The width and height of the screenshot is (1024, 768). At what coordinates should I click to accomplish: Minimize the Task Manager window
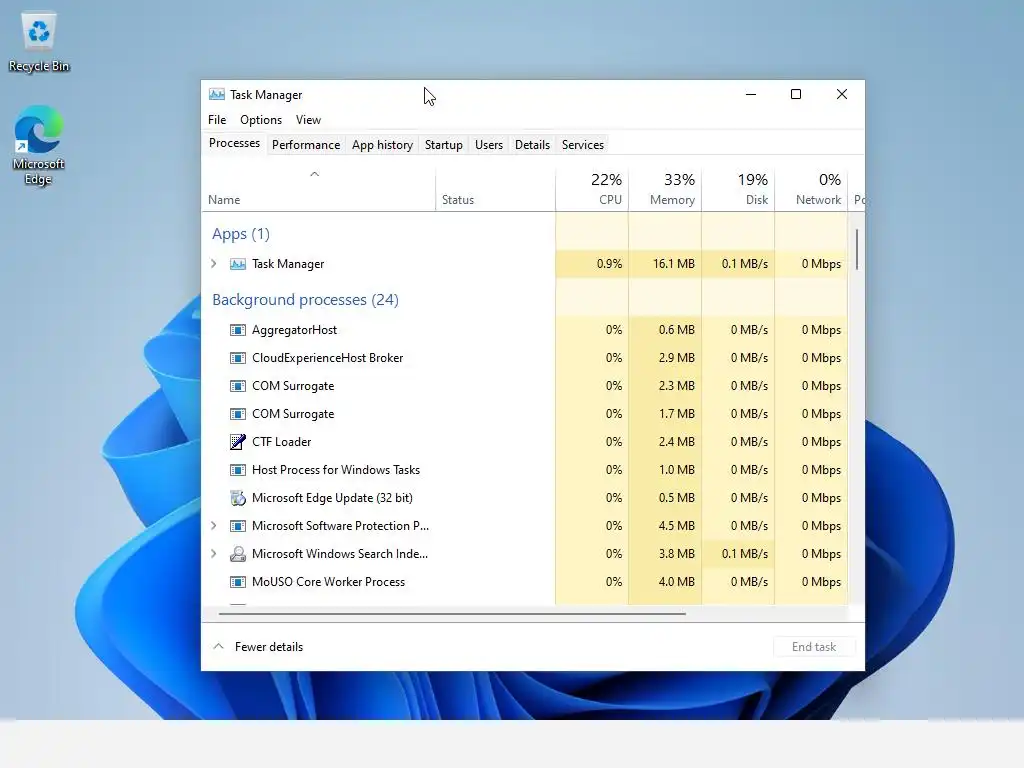751,95
